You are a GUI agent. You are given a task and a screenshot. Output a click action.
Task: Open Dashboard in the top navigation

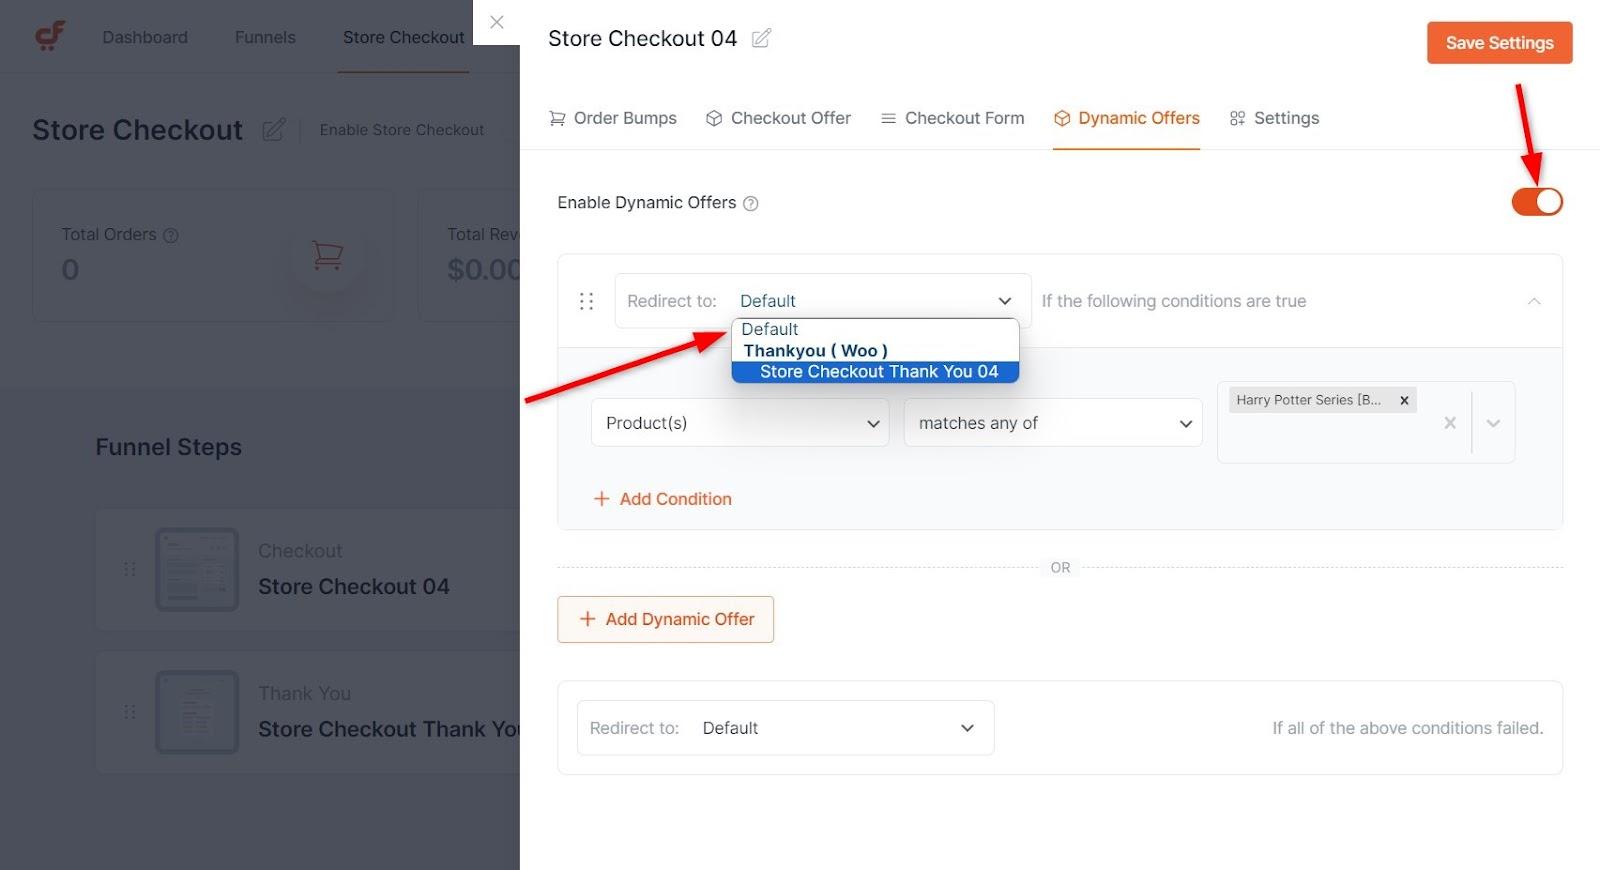pyautogui.click(x=145, y=37)
